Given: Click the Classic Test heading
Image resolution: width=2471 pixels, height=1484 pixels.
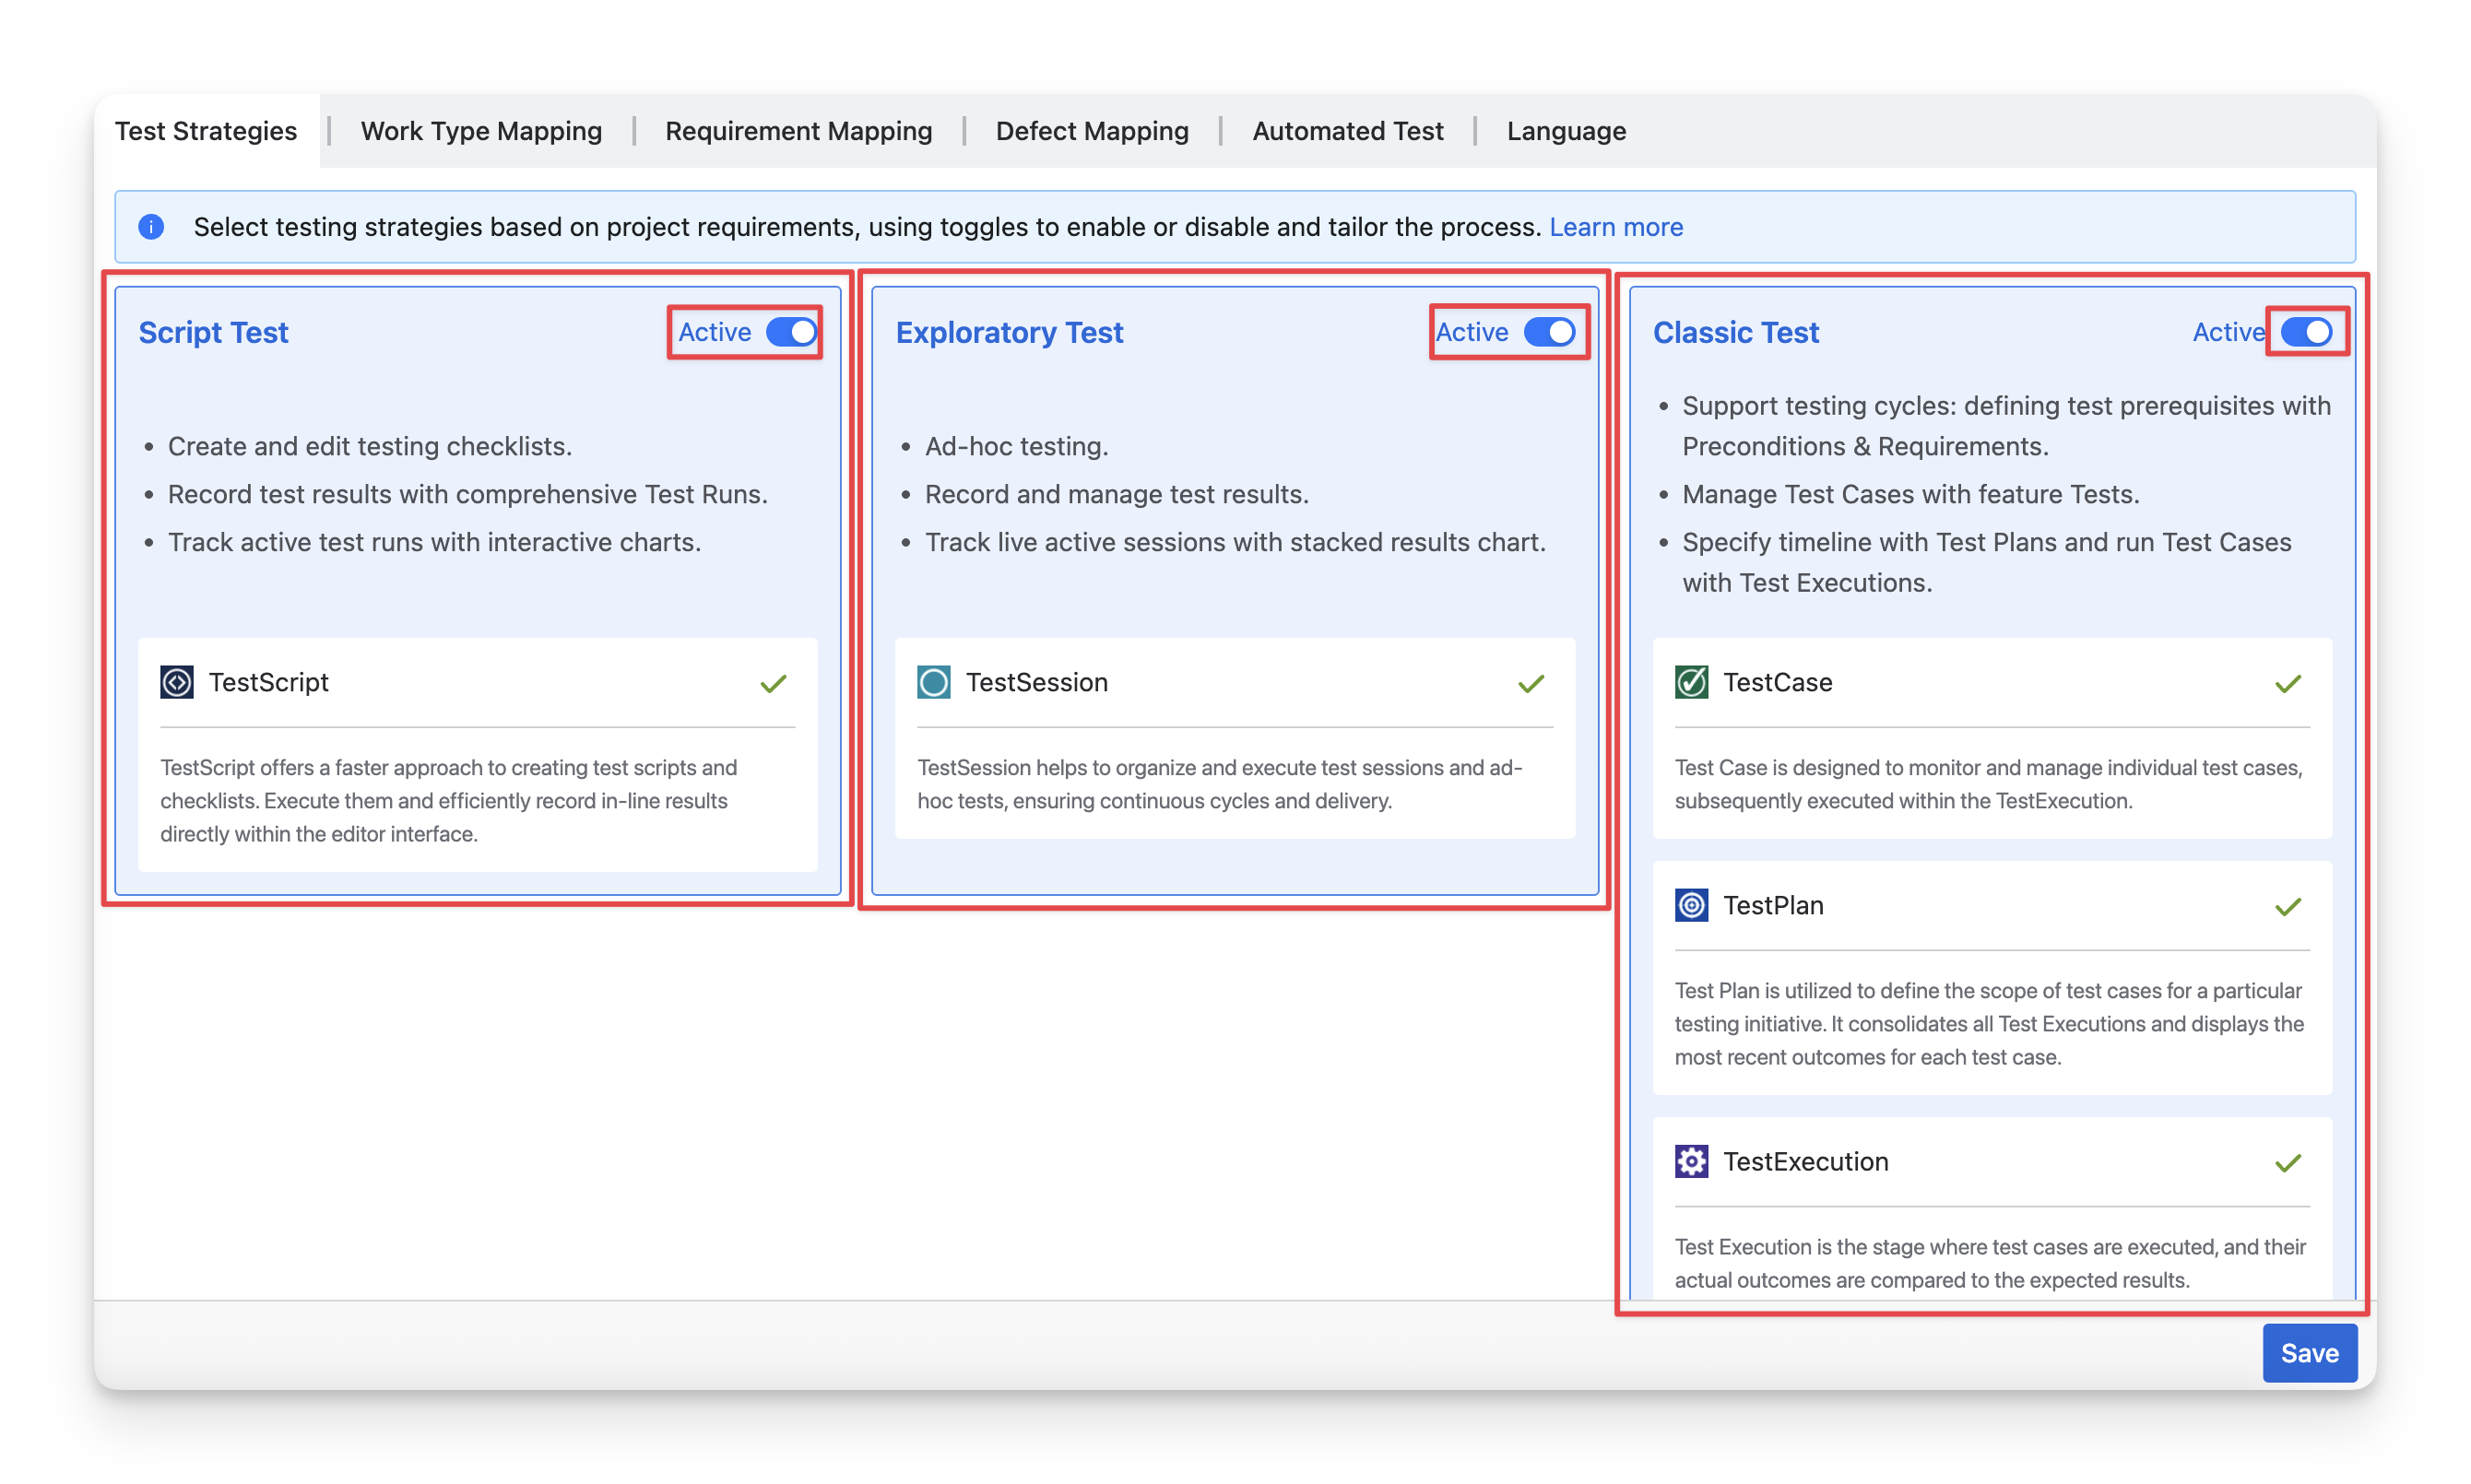Looking at the screenshot, I should pos(1735,332).
